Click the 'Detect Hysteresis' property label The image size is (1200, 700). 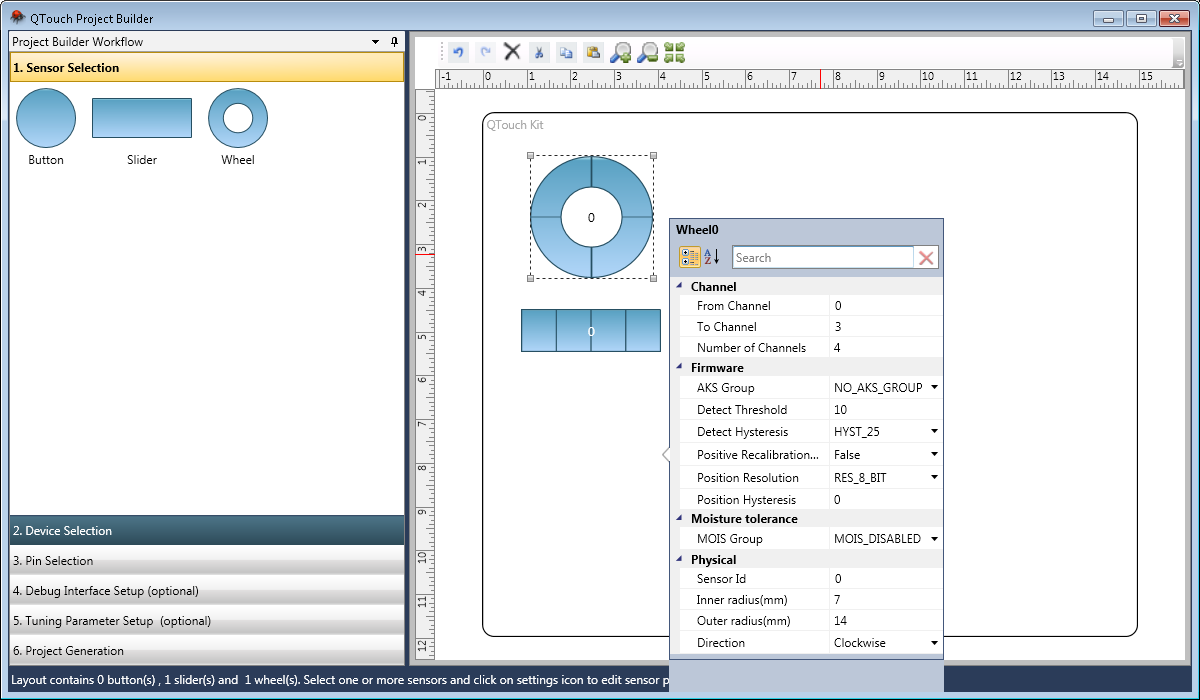(x=742, y=432)
